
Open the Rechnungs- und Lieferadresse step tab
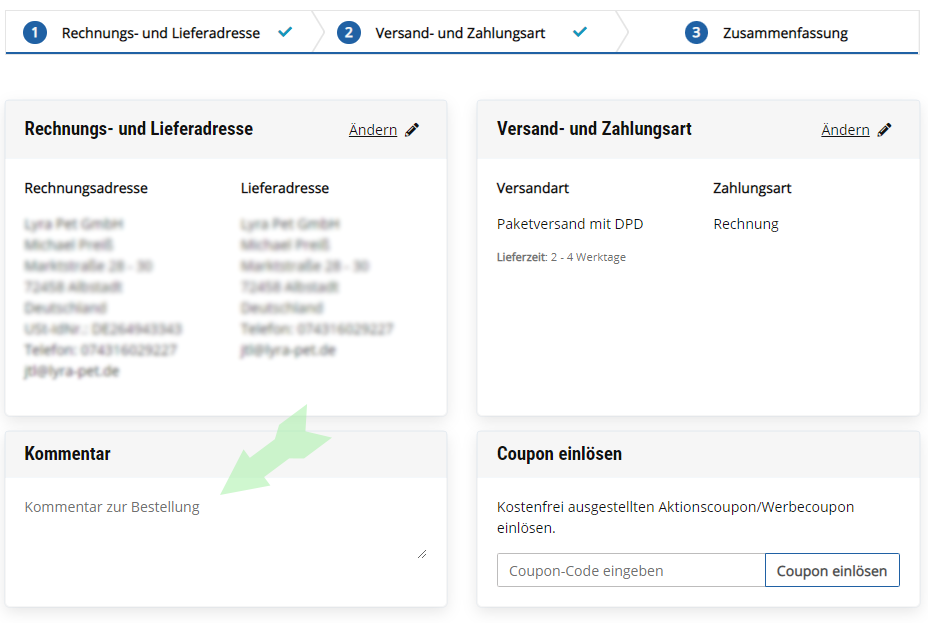coord(160,33)
